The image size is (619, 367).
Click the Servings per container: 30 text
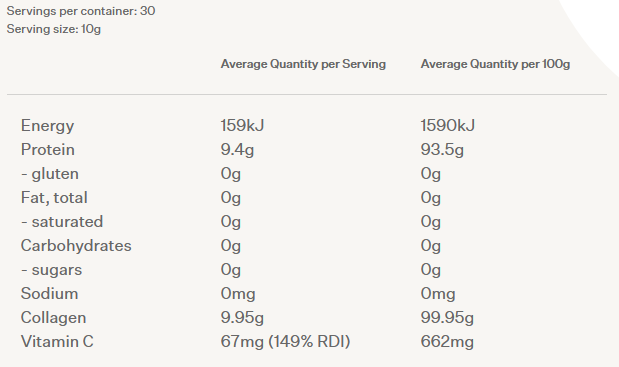[x=81, y=11]
